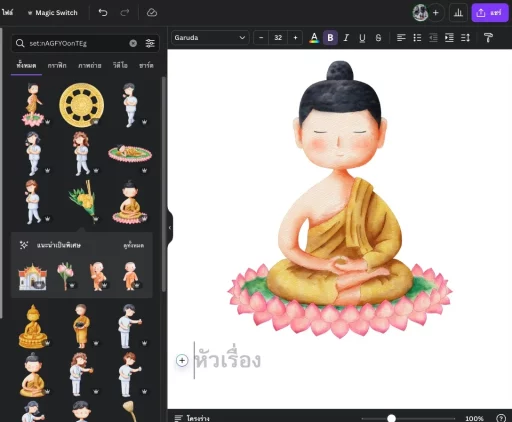The image size is (512, 422).
Task: Click the redo arrow icon
Action: 125,13
